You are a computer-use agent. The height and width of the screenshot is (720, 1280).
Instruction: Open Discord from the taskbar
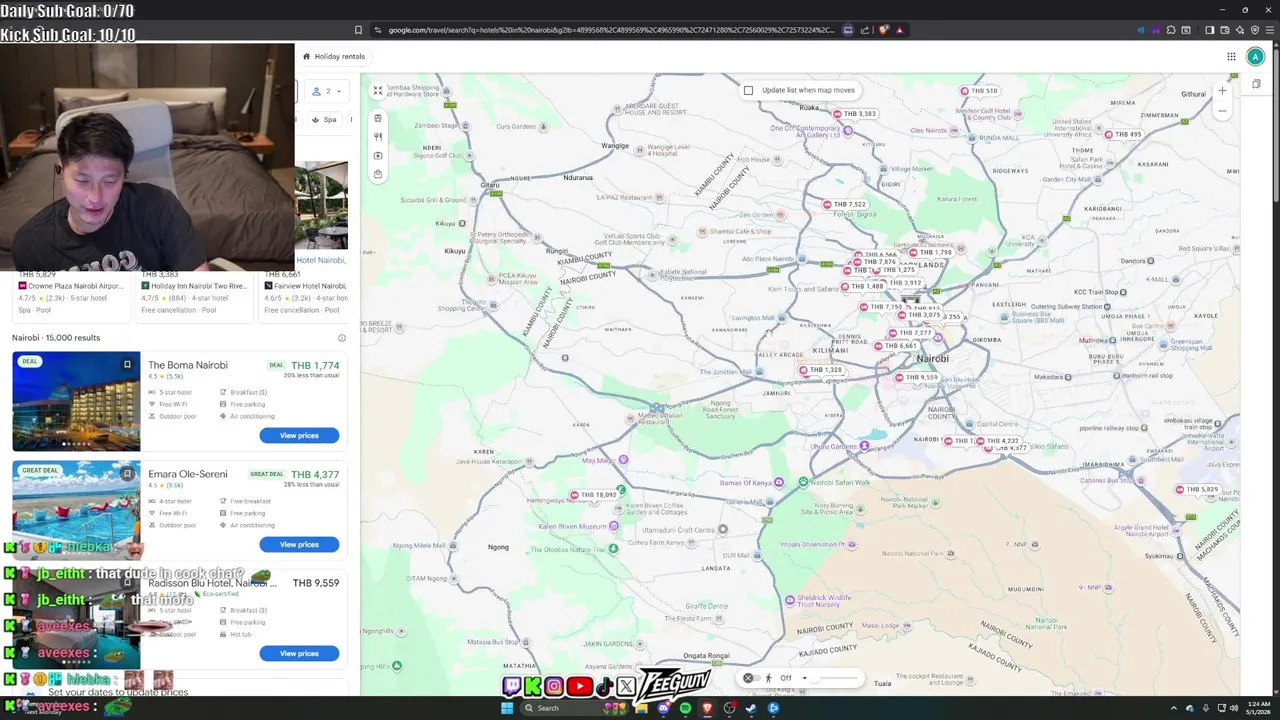click(663, 708)
